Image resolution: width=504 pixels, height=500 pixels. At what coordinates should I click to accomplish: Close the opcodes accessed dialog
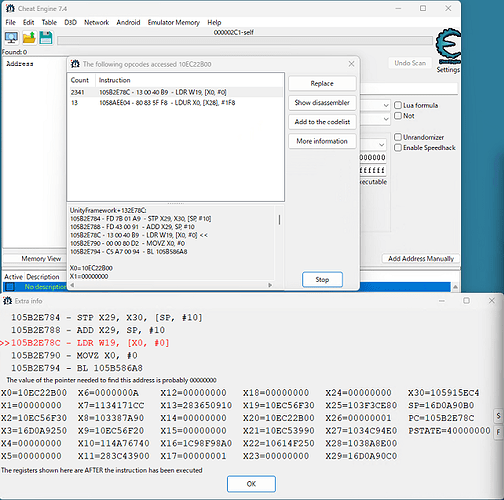(351, 64)
